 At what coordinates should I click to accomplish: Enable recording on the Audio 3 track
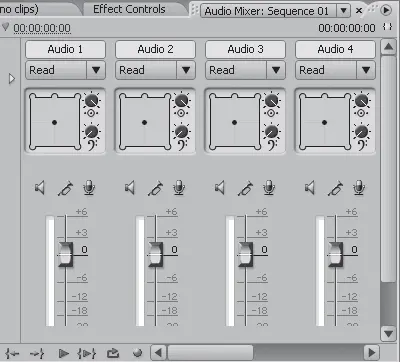[x=269, y=188]
